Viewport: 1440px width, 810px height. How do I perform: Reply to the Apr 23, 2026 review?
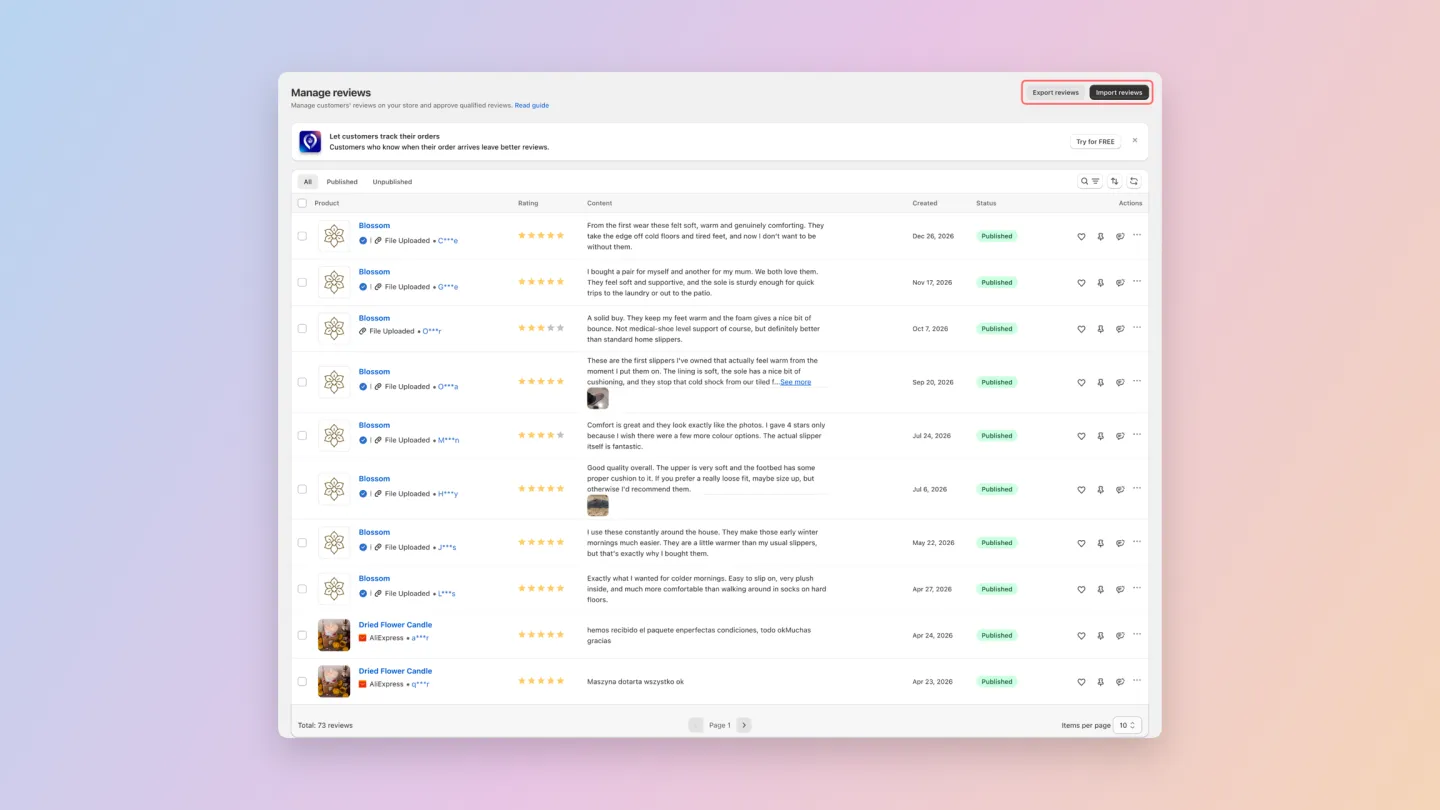1120,682
